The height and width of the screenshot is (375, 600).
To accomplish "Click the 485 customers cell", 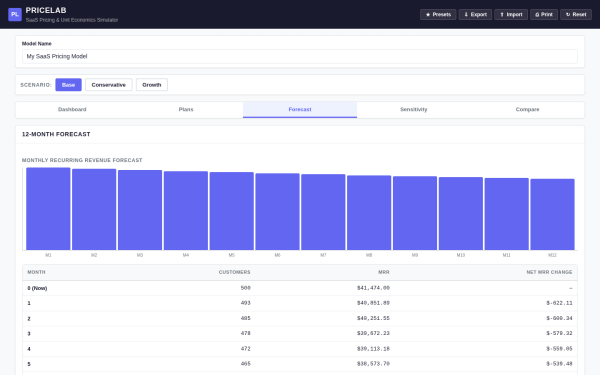I will point(246,318).
